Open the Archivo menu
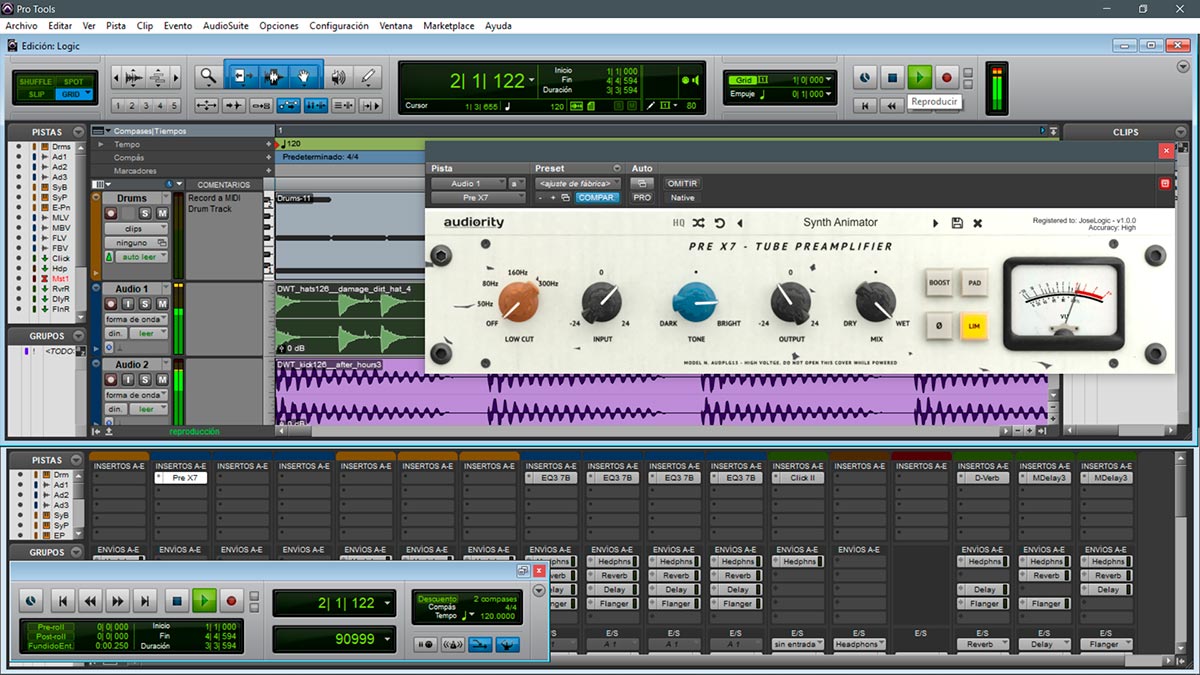 (x=21, y=25)
